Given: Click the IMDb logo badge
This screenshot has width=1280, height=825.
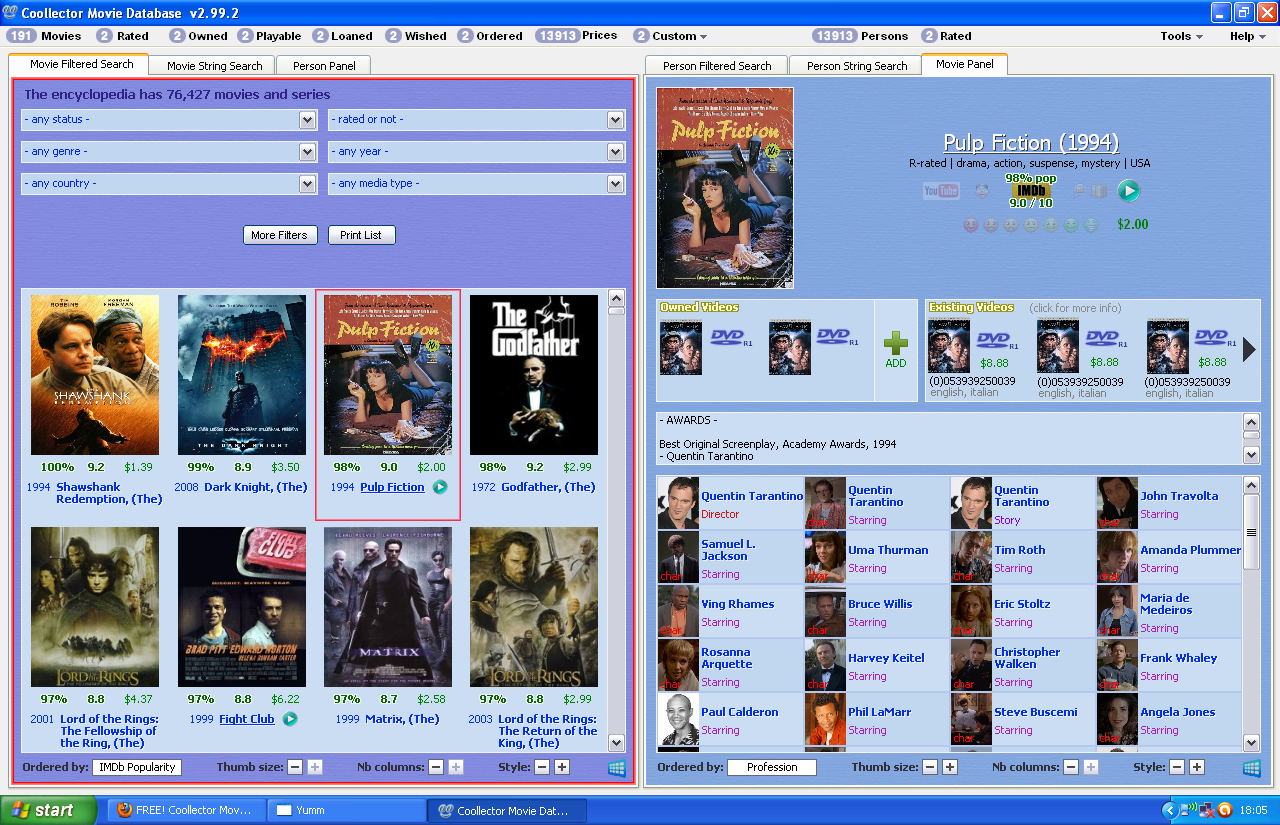Looking at the screenshot, I should pyautogui.click(x=1031, y=190).
